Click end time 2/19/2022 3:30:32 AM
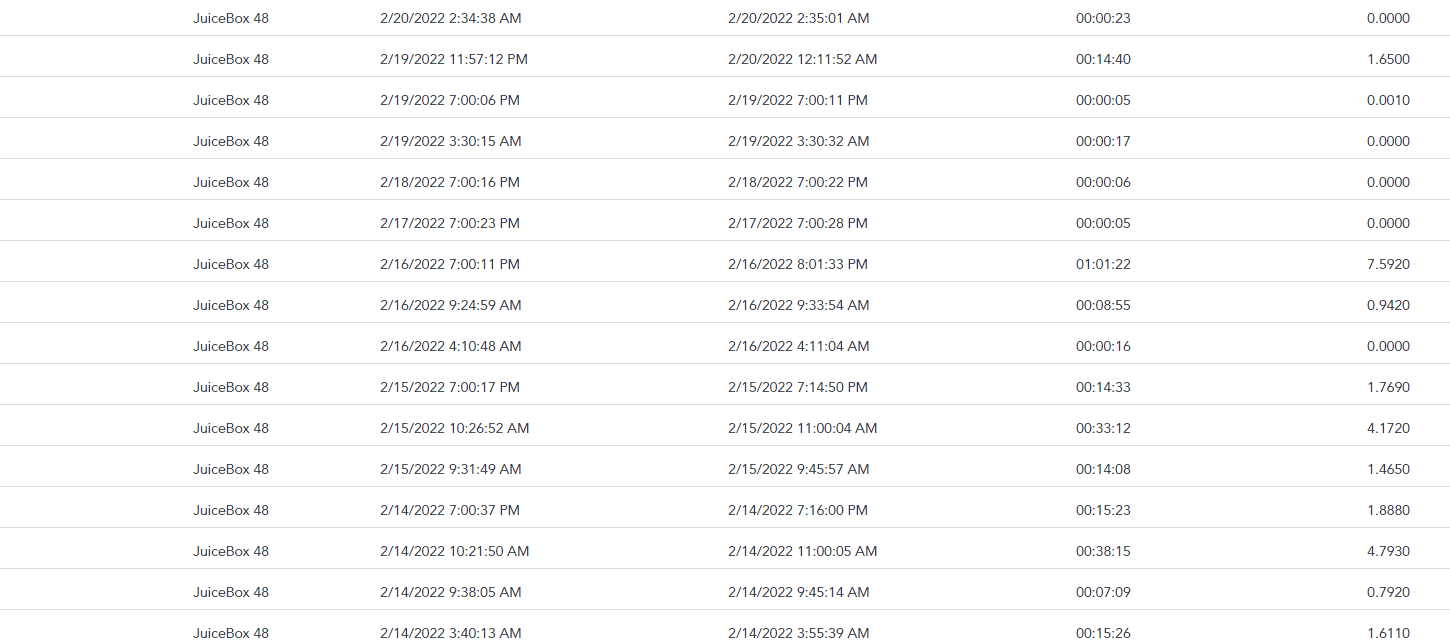Viewport: 1450px width, 644px height. [x=798, y=141]
